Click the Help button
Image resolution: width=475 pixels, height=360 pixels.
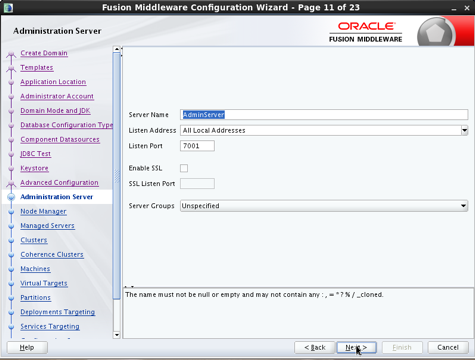pyautogui.click(x=27, y=347)
